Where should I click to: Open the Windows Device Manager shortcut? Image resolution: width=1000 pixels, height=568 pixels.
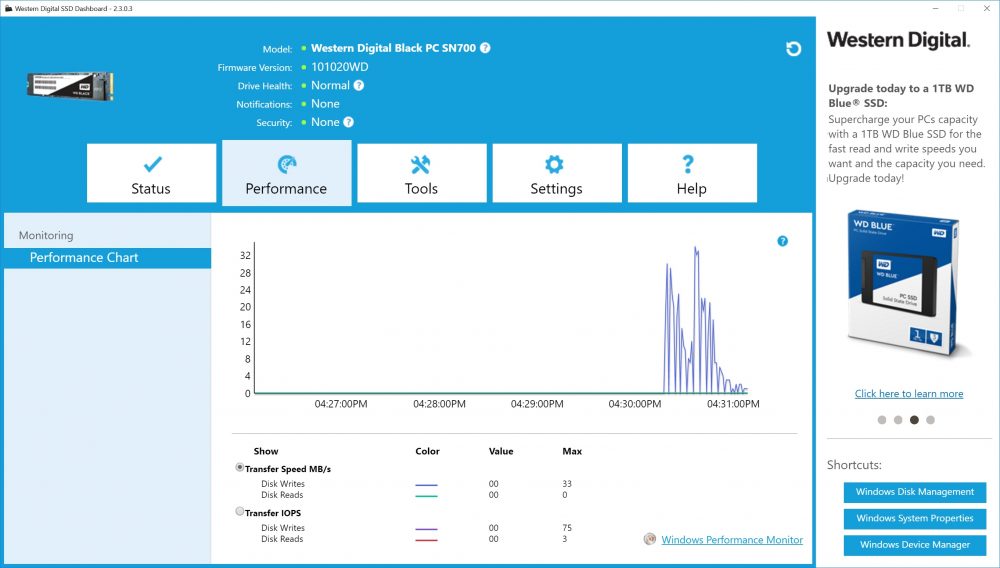(915, 545)
